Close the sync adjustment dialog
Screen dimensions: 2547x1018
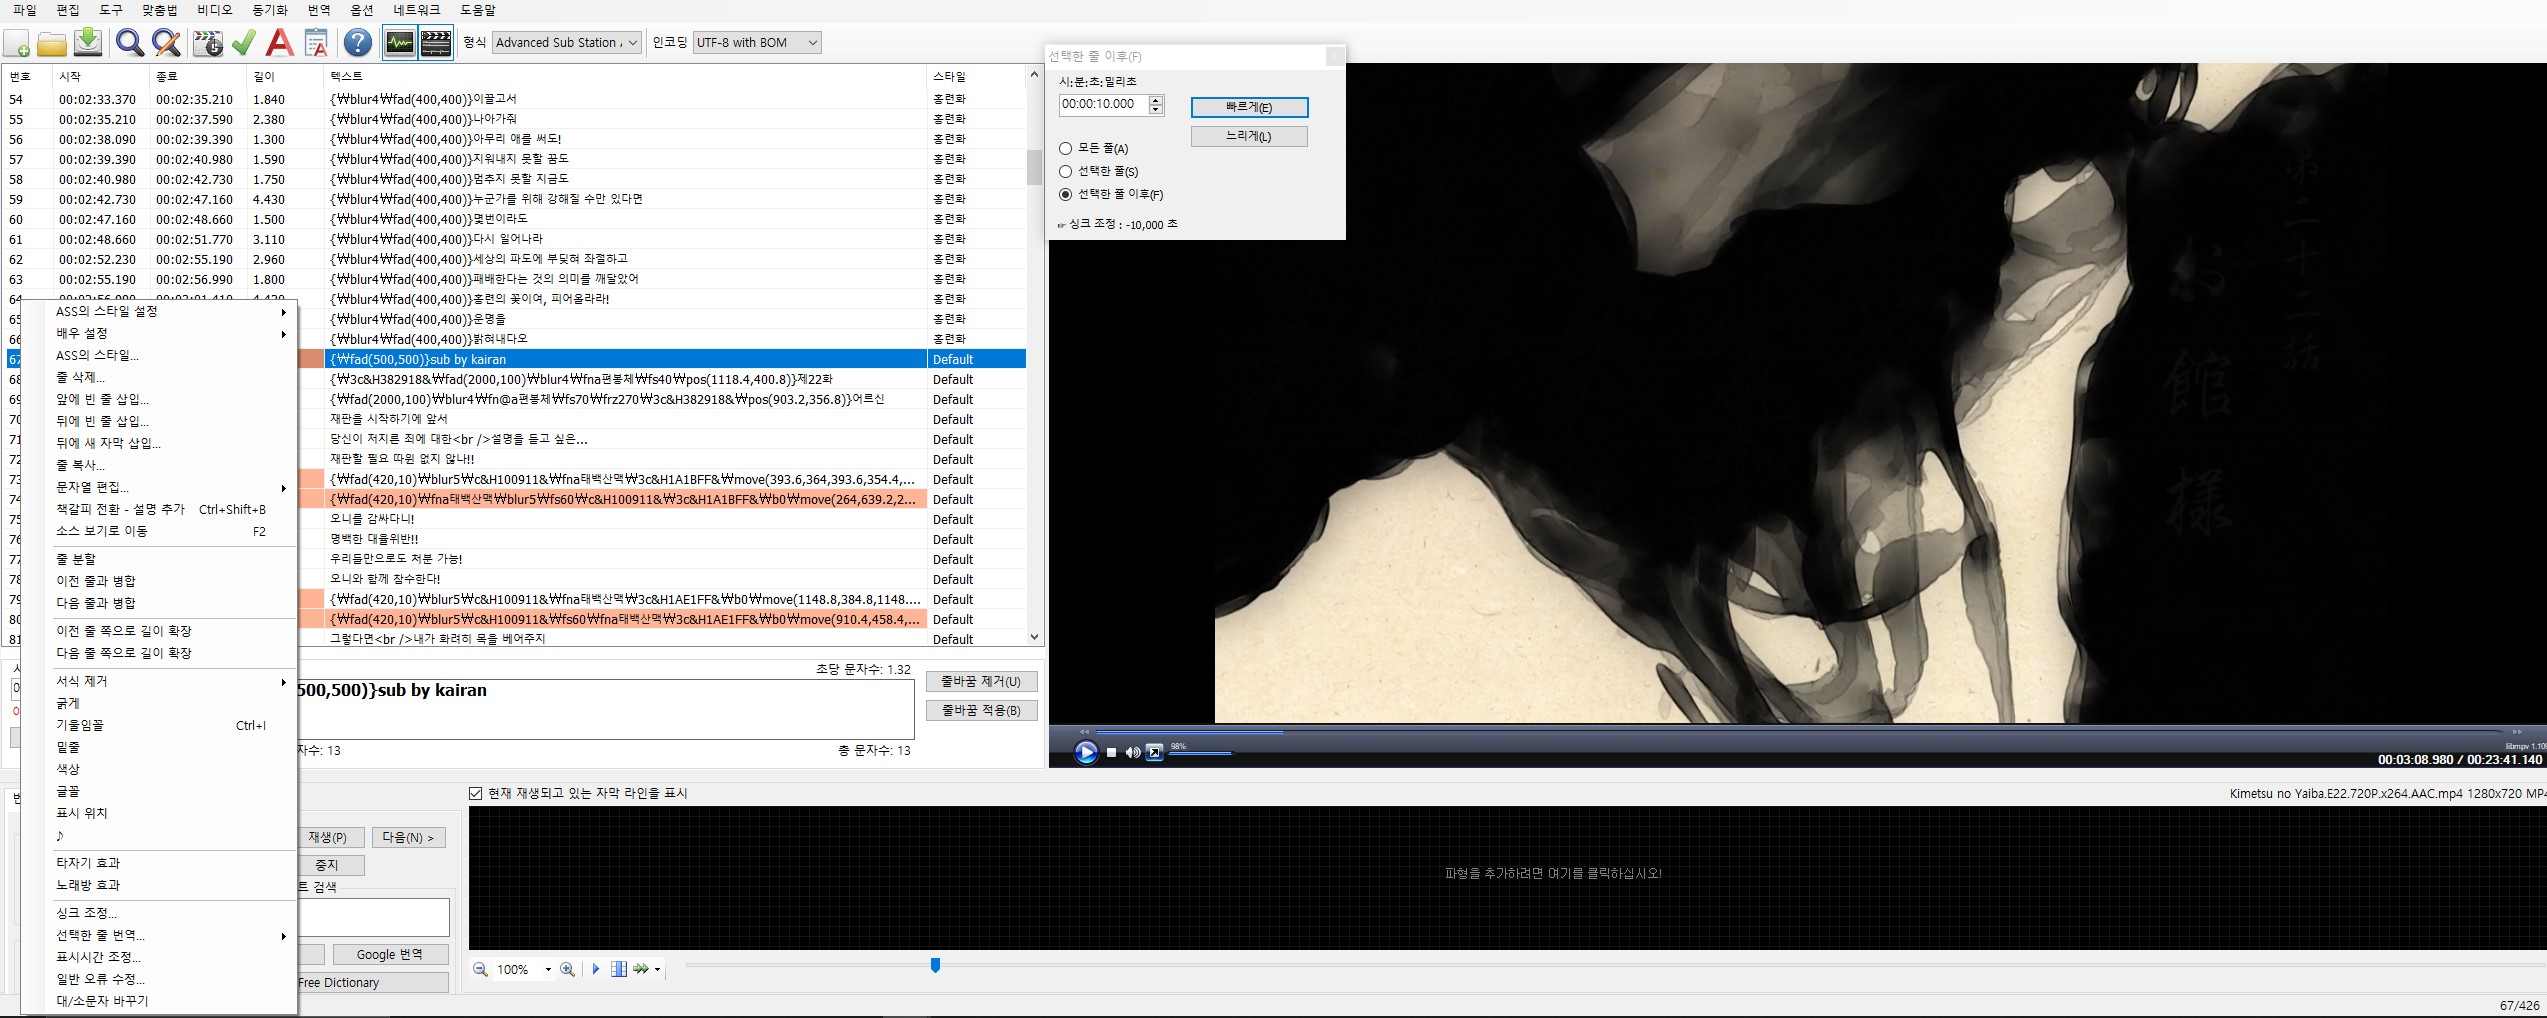point(1334,57)
